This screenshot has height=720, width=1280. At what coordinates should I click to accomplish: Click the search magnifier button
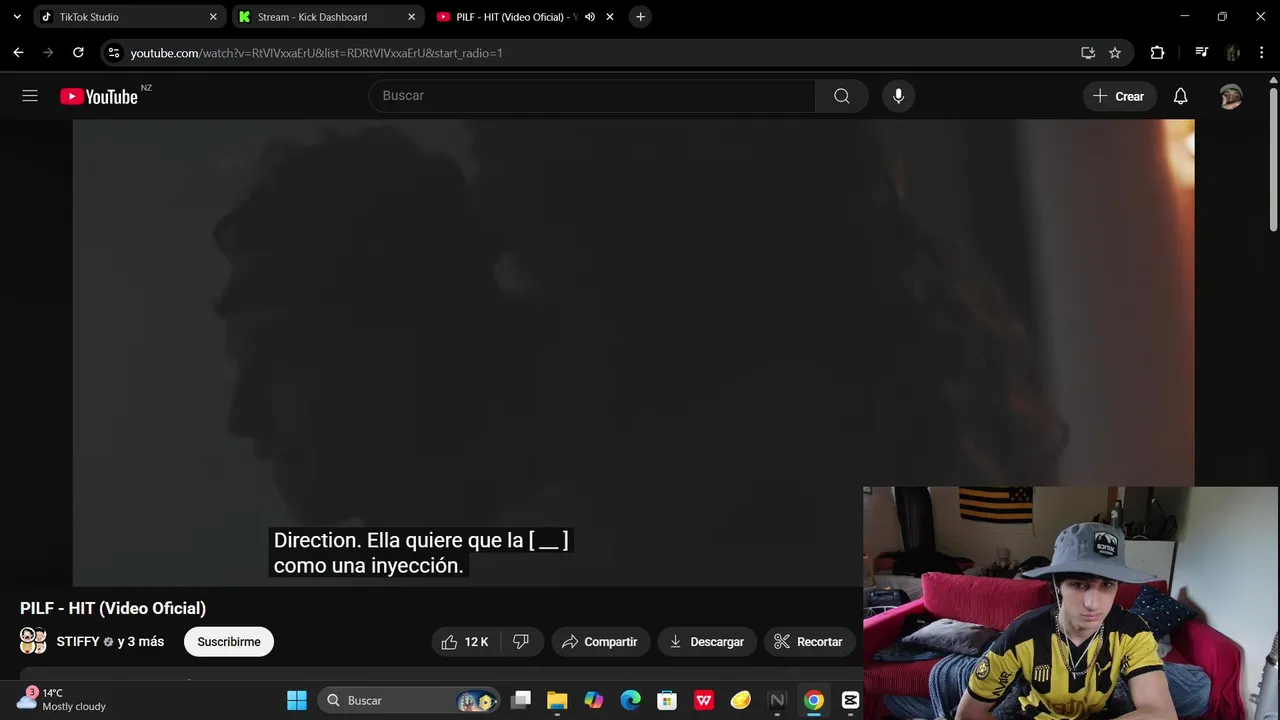tap(842, 96)
